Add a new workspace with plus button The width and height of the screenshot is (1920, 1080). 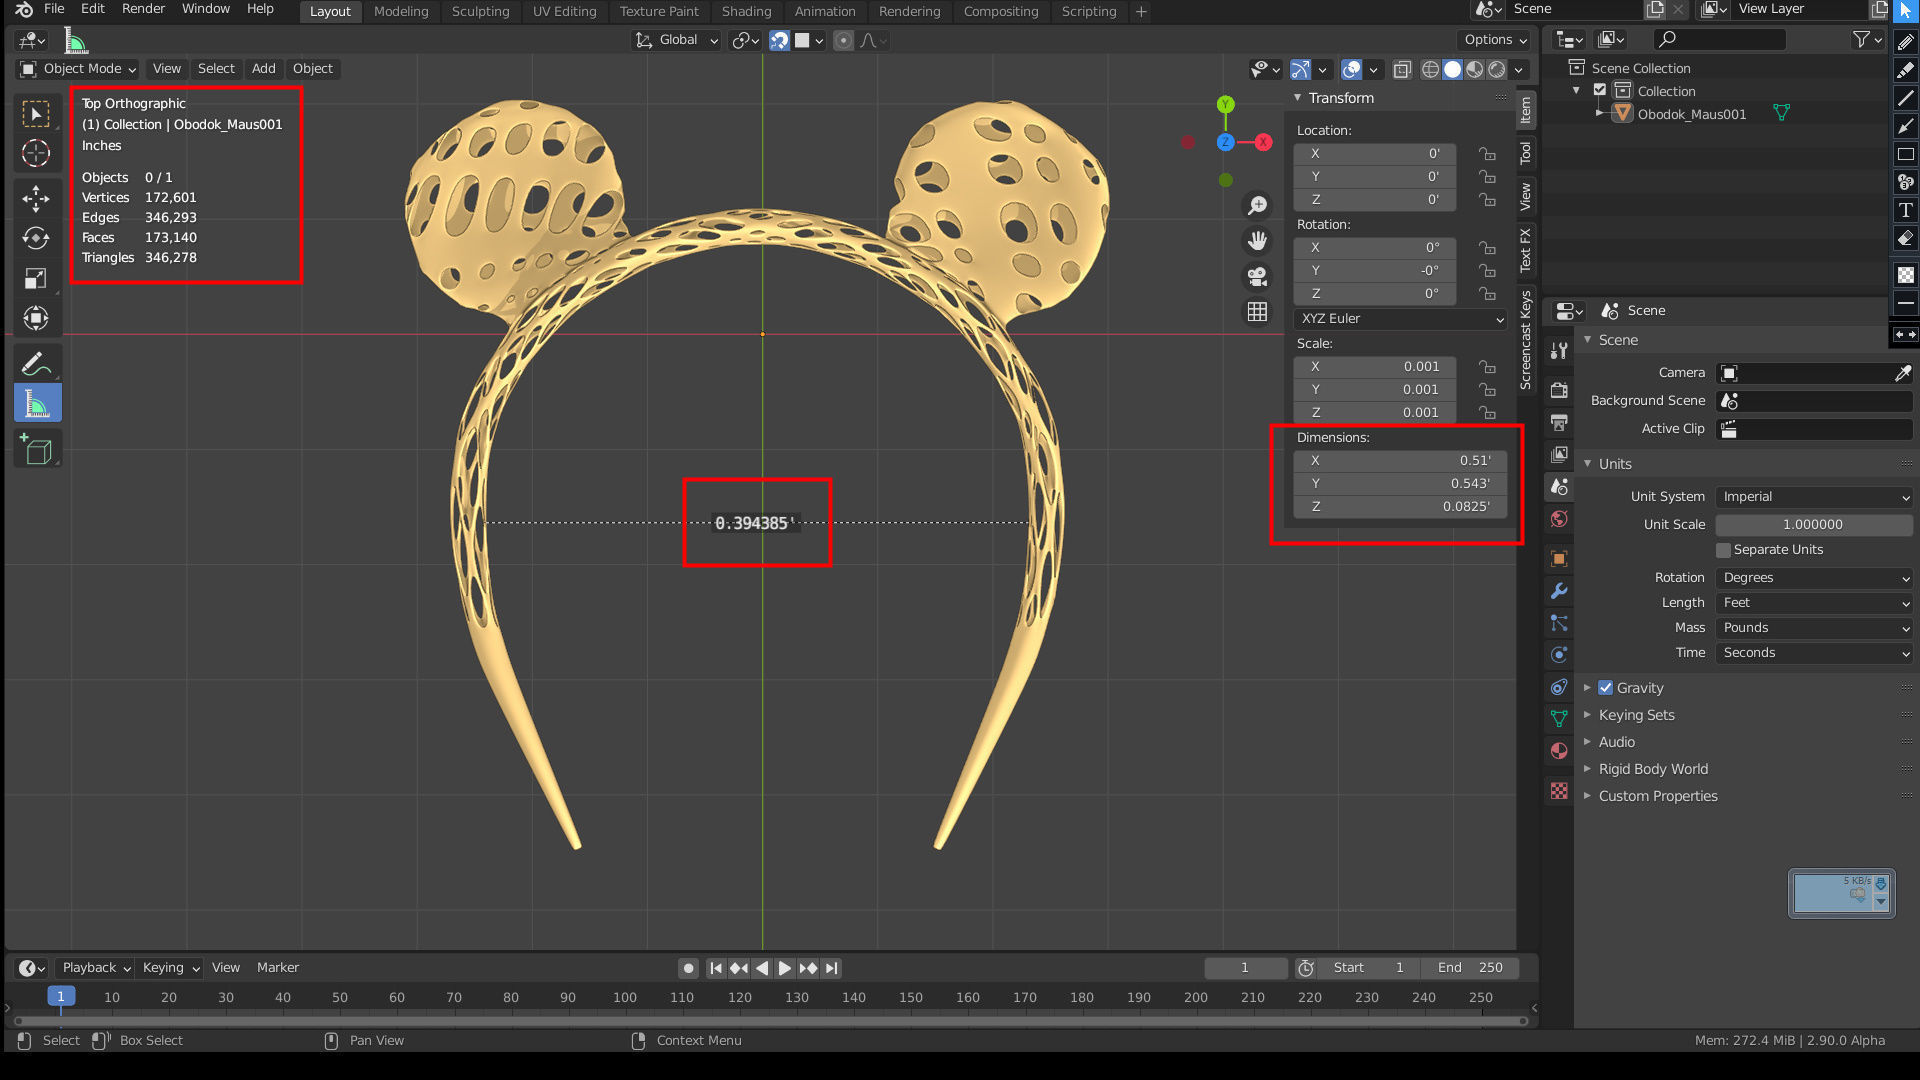(1141, 12)
